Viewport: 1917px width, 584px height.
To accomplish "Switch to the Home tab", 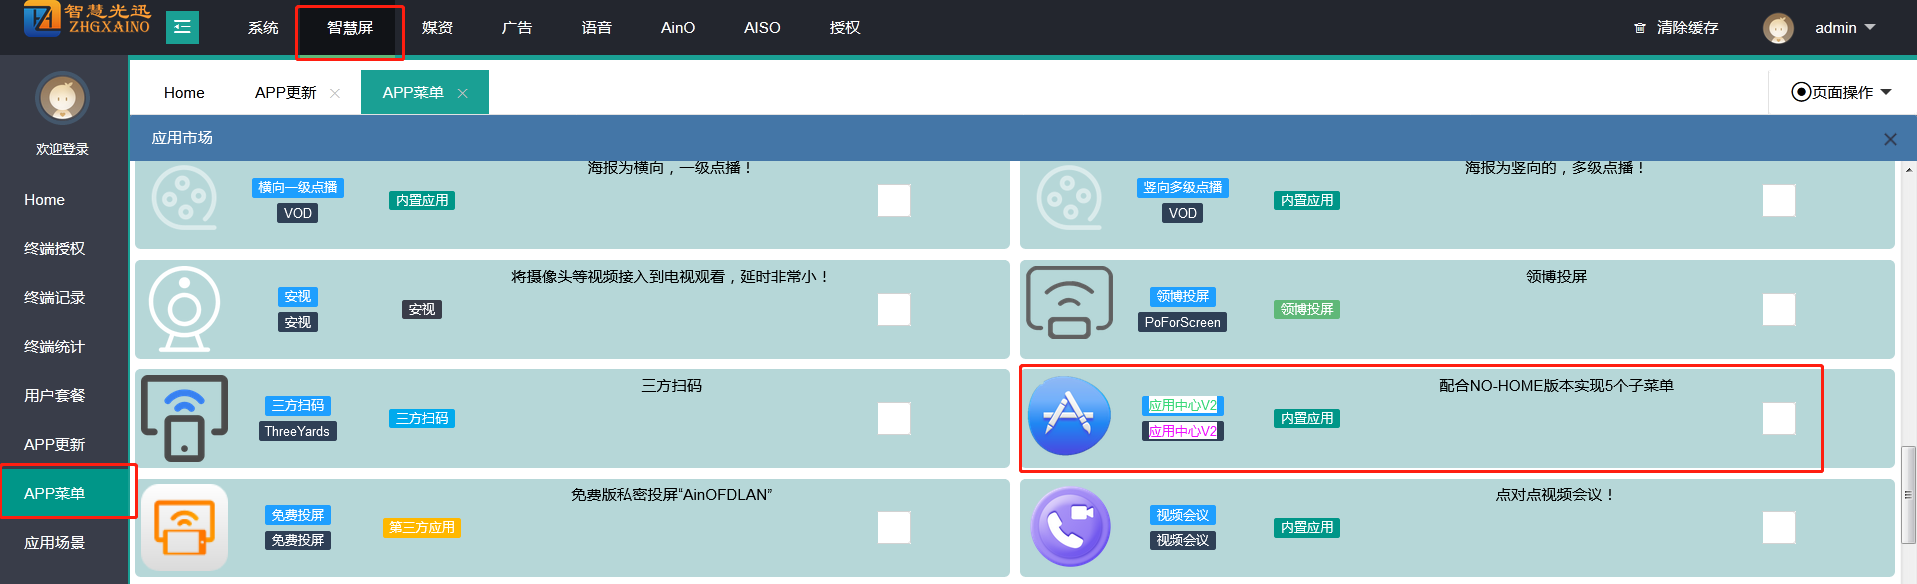I will point(184,92).
